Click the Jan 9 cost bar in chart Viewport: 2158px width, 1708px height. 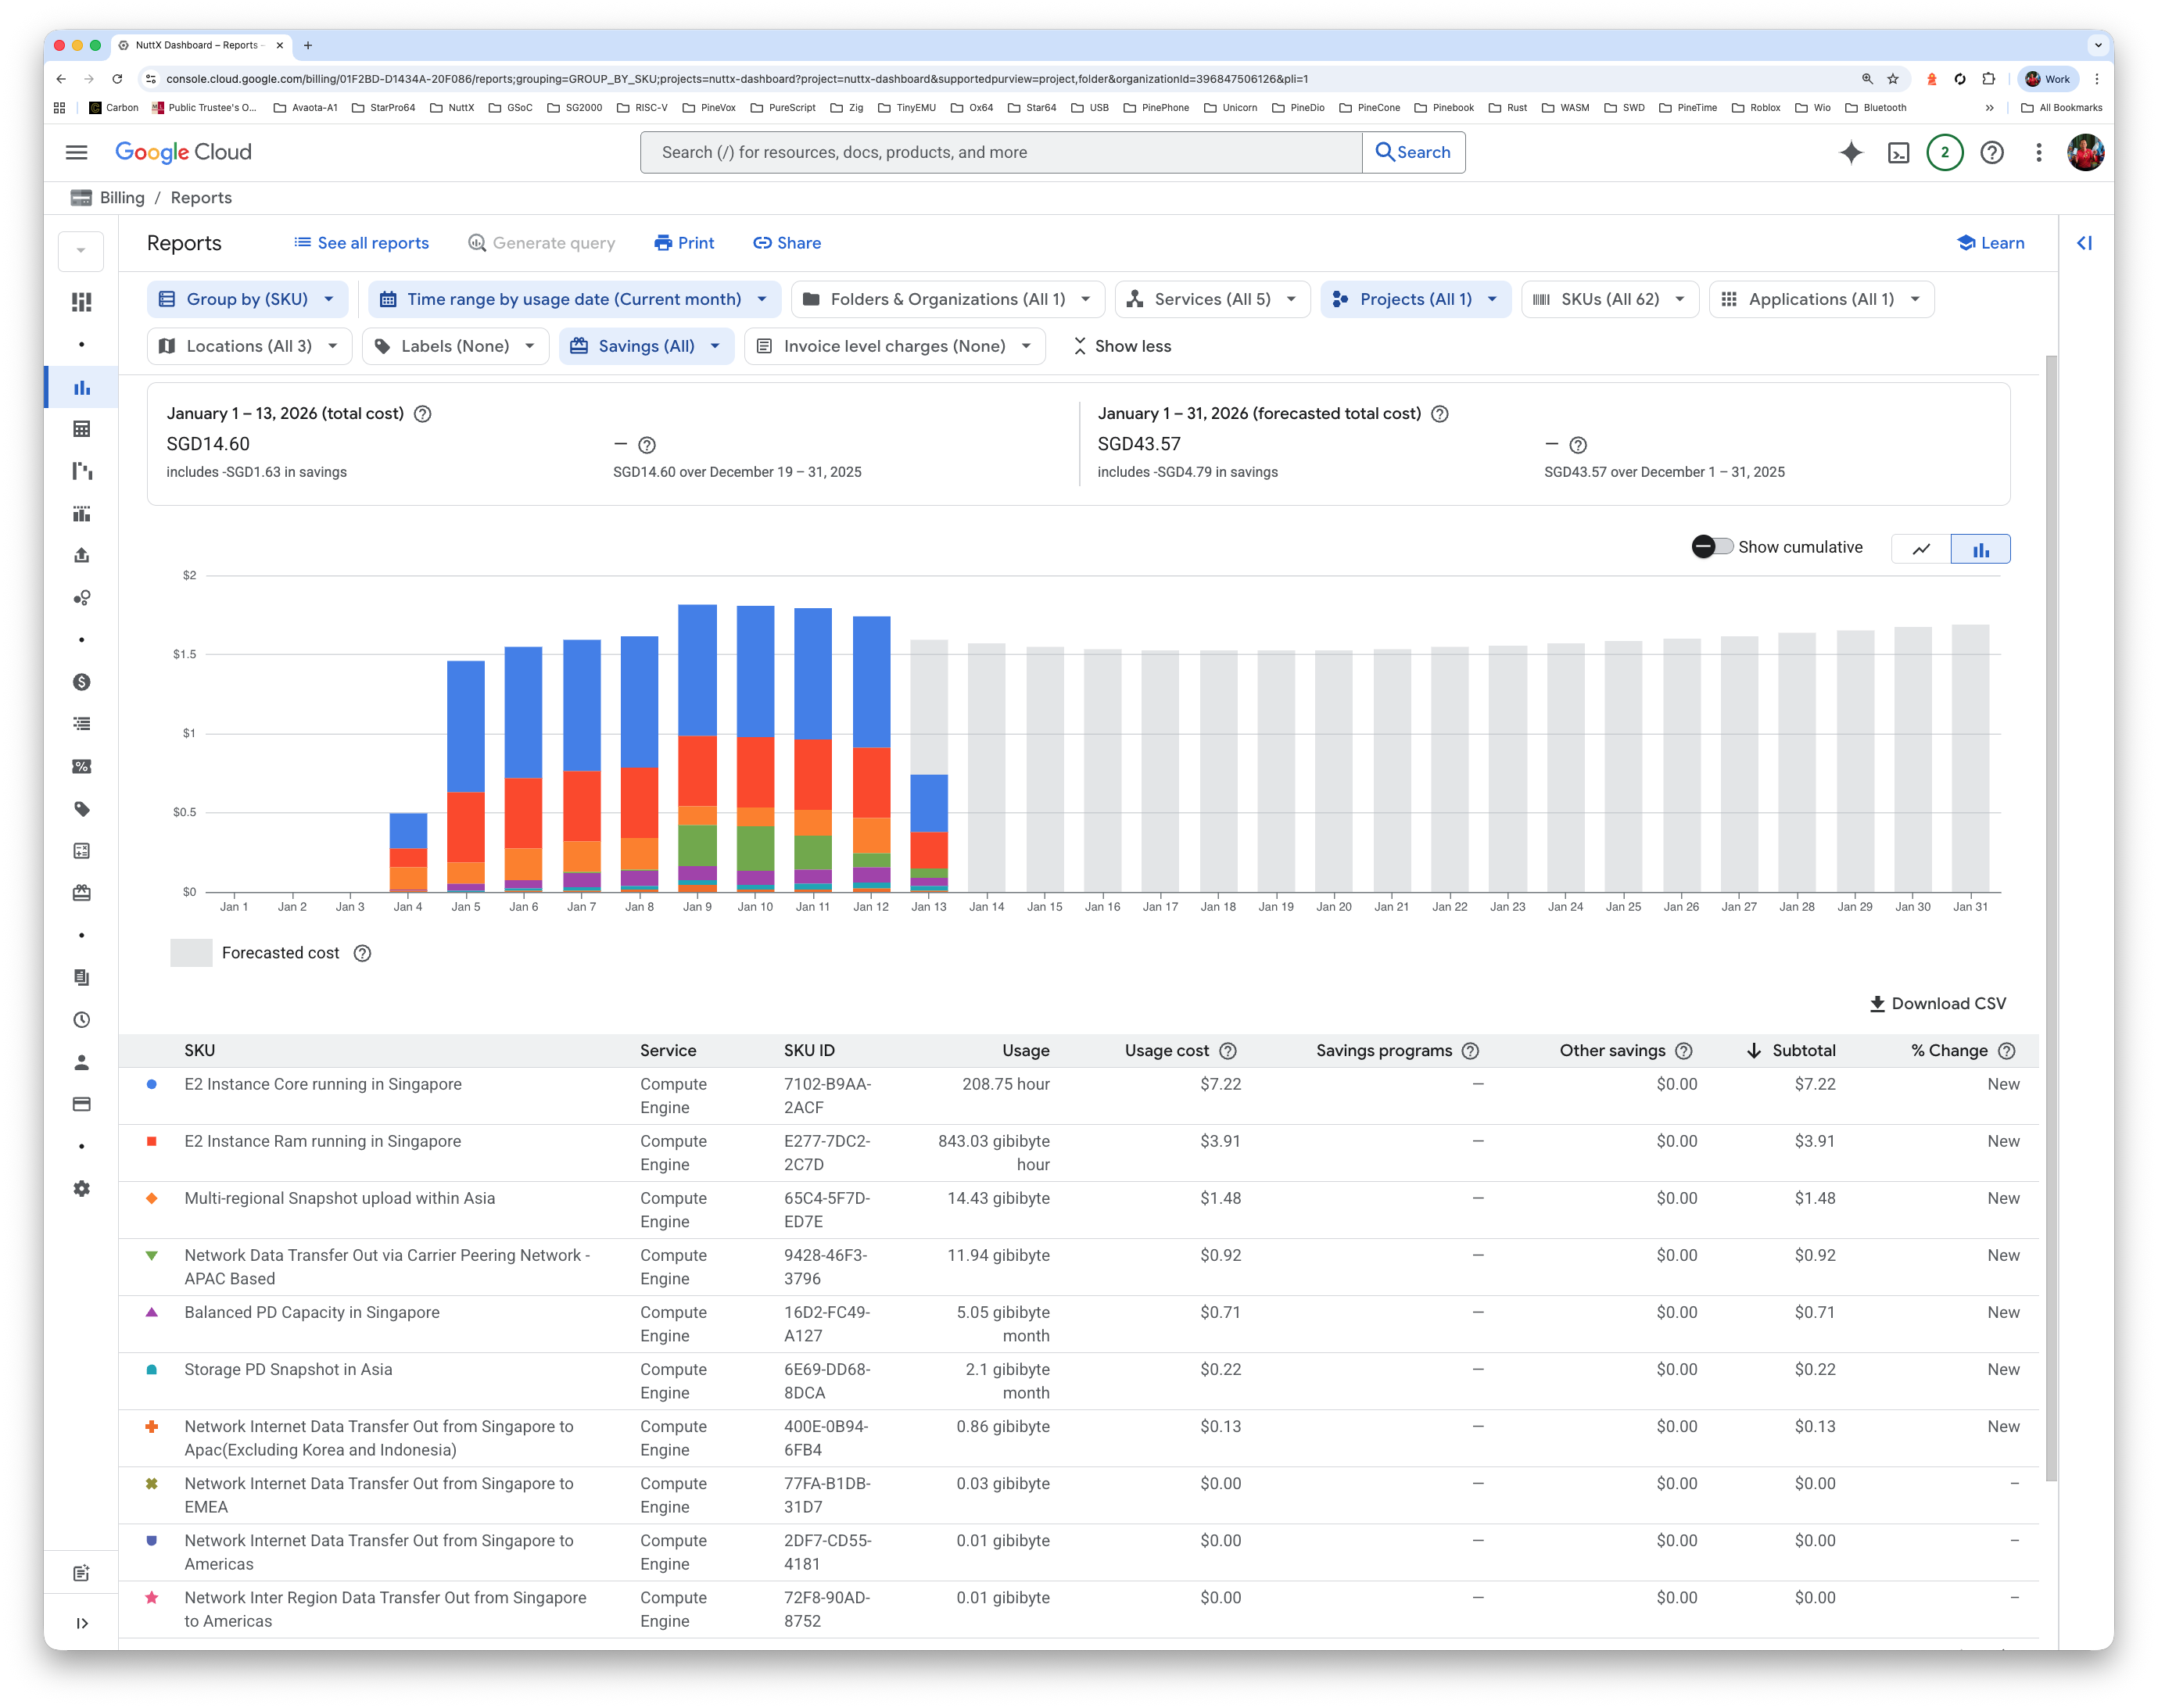pos(697,740)
